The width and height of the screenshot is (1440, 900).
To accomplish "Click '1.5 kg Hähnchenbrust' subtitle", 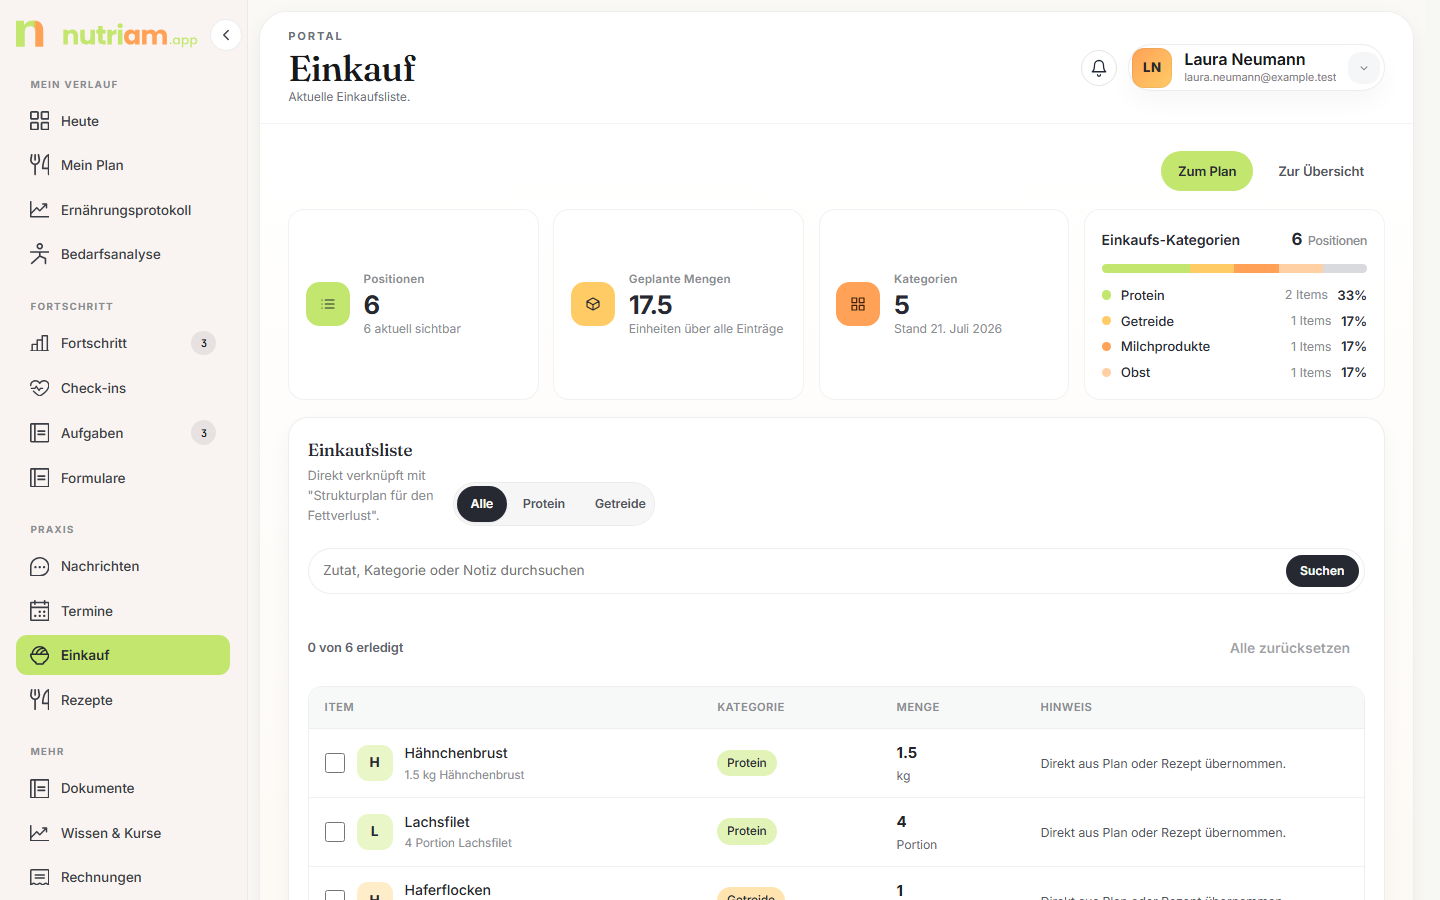I will tap(465, 775).
